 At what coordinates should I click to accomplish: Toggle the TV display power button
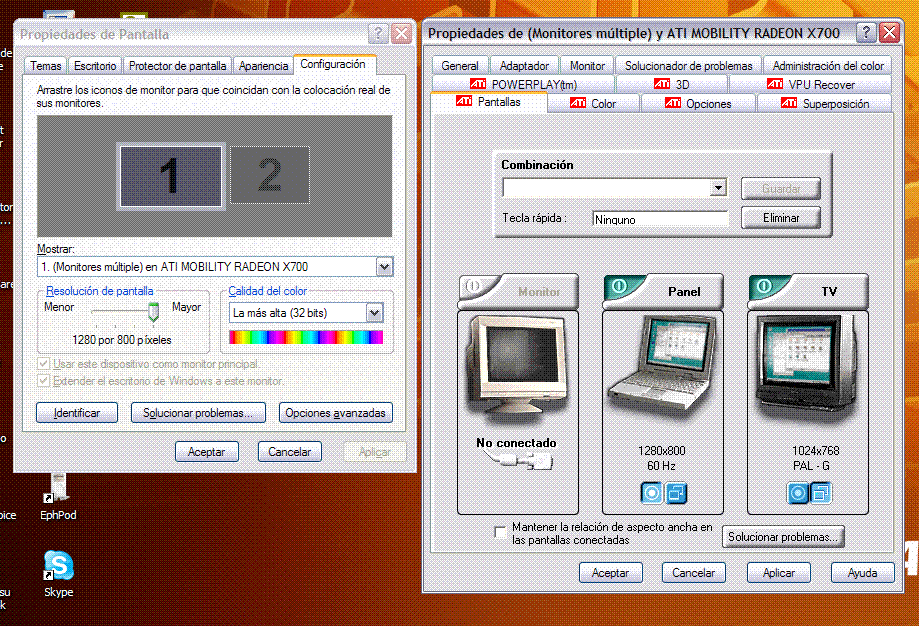(x=764, y=286)
